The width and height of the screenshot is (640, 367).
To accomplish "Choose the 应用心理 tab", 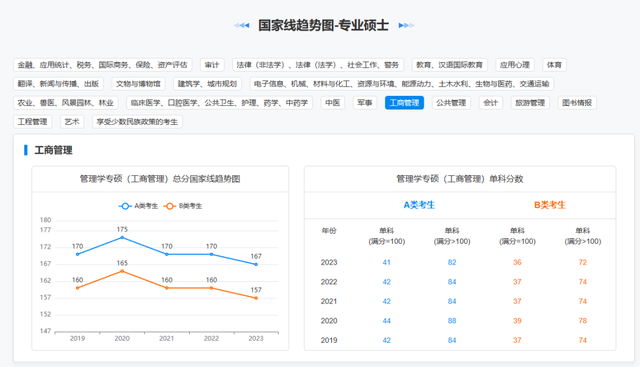I will point(515,65).
